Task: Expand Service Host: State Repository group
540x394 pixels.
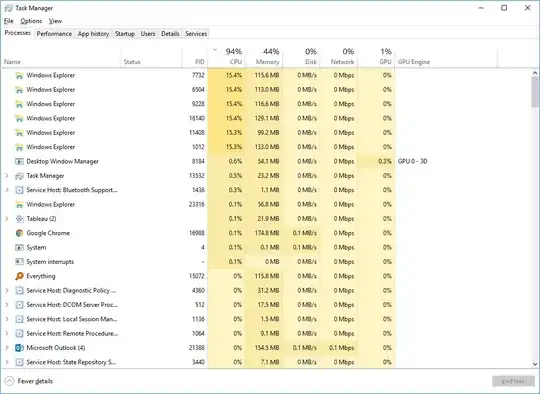Action: coord(7,362)
